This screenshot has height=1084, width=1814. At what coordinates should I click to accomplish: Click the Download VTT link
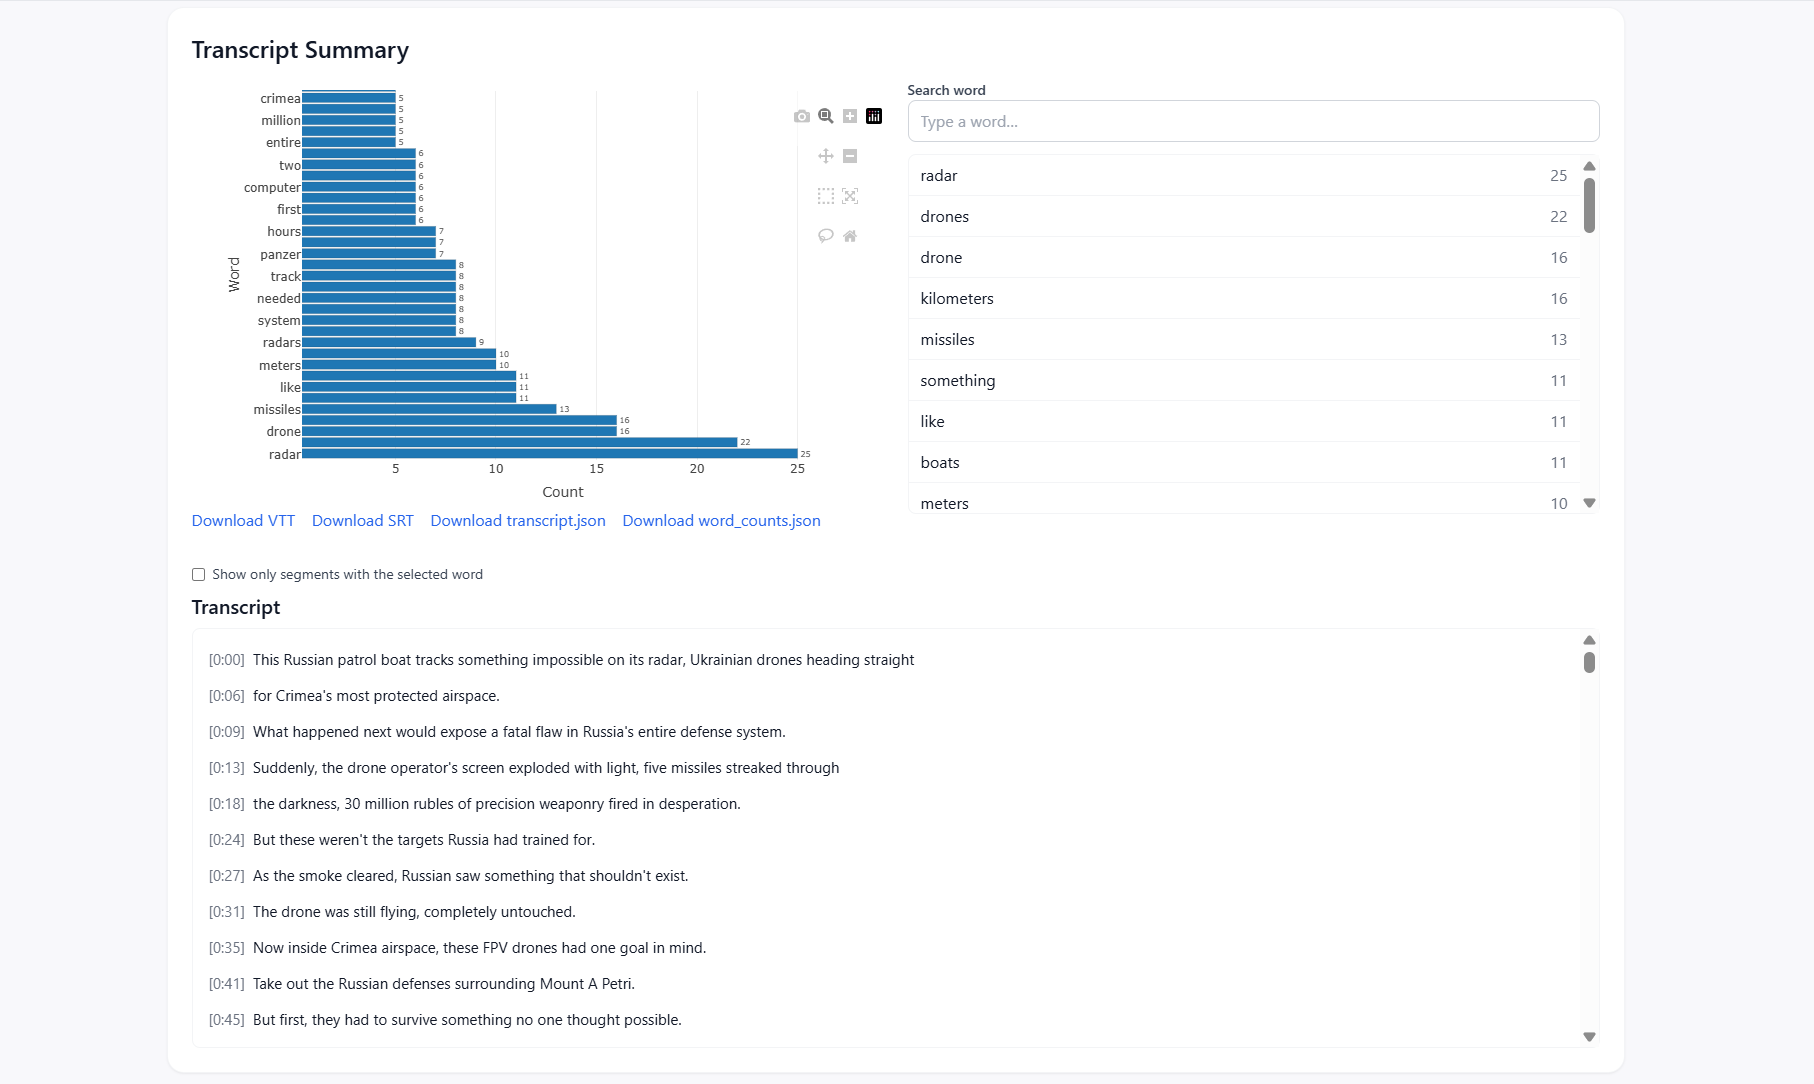click(243, 521)
